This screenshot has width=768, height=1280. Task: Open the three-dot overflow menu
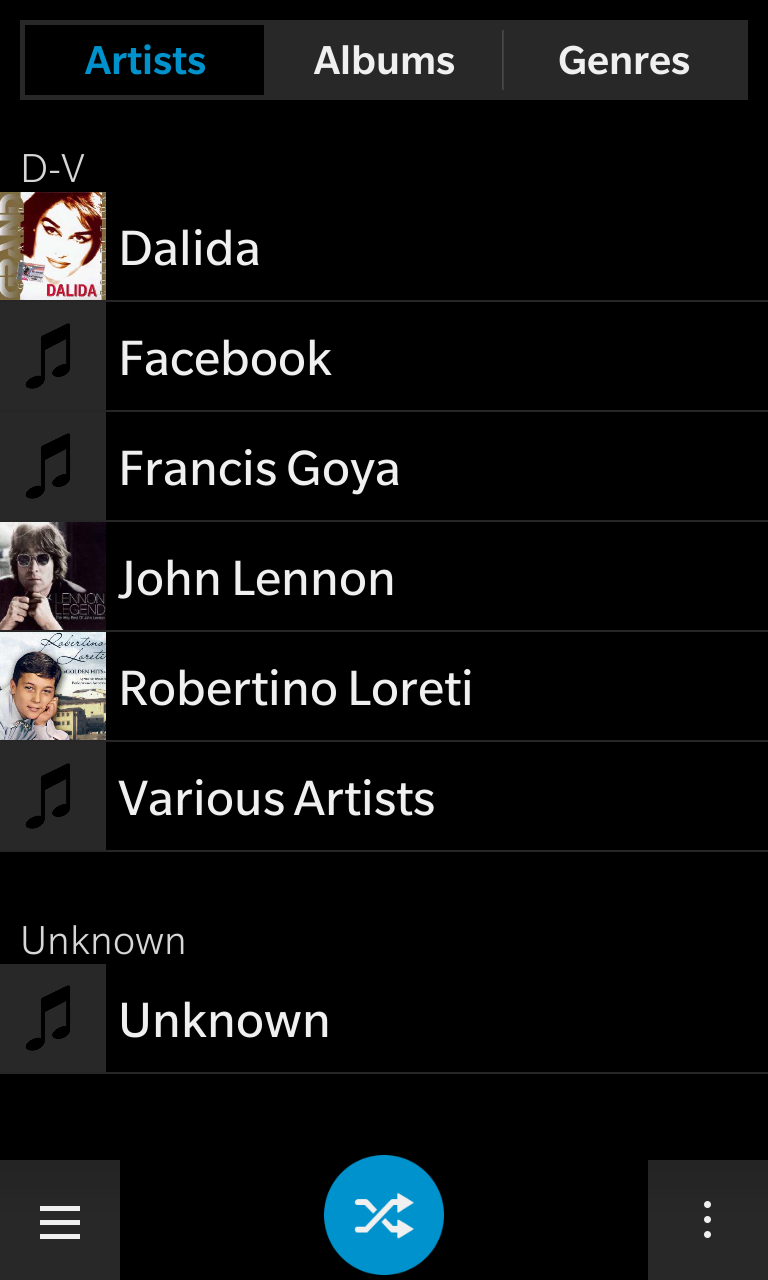pos(707,1220)
